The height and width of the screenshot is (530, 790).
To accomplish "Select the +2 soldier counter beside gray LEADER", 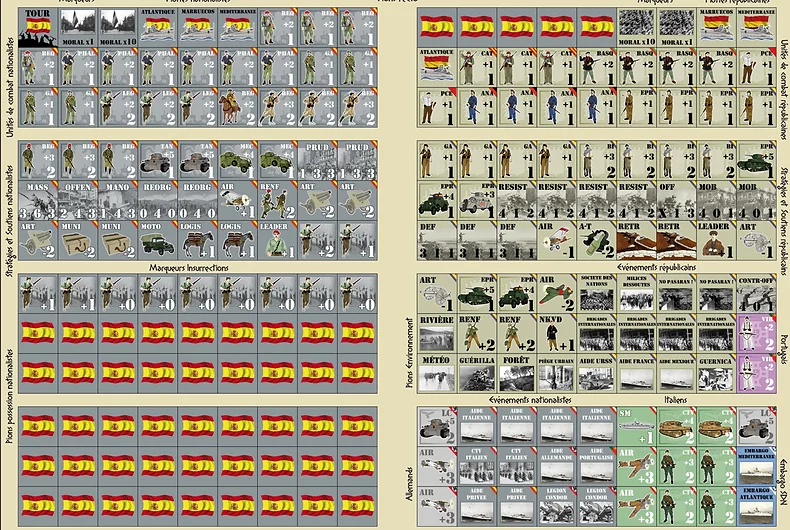I will pyautogui.click(x=317, y=240).
